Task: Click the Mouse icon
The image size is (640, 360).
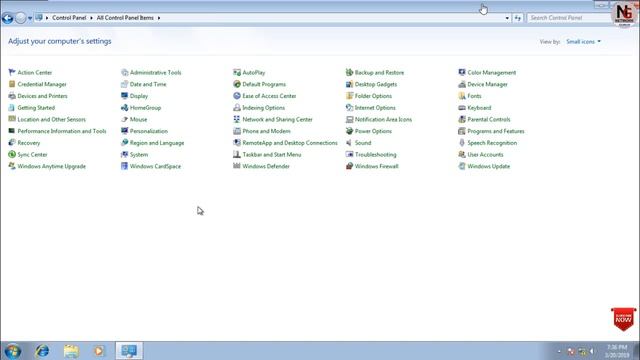Action: pos(124,119)
